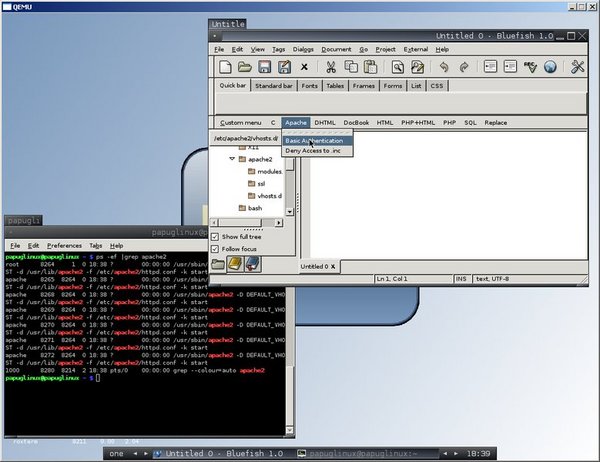Collapse the apache2 folder in tree

click(230, 159)
